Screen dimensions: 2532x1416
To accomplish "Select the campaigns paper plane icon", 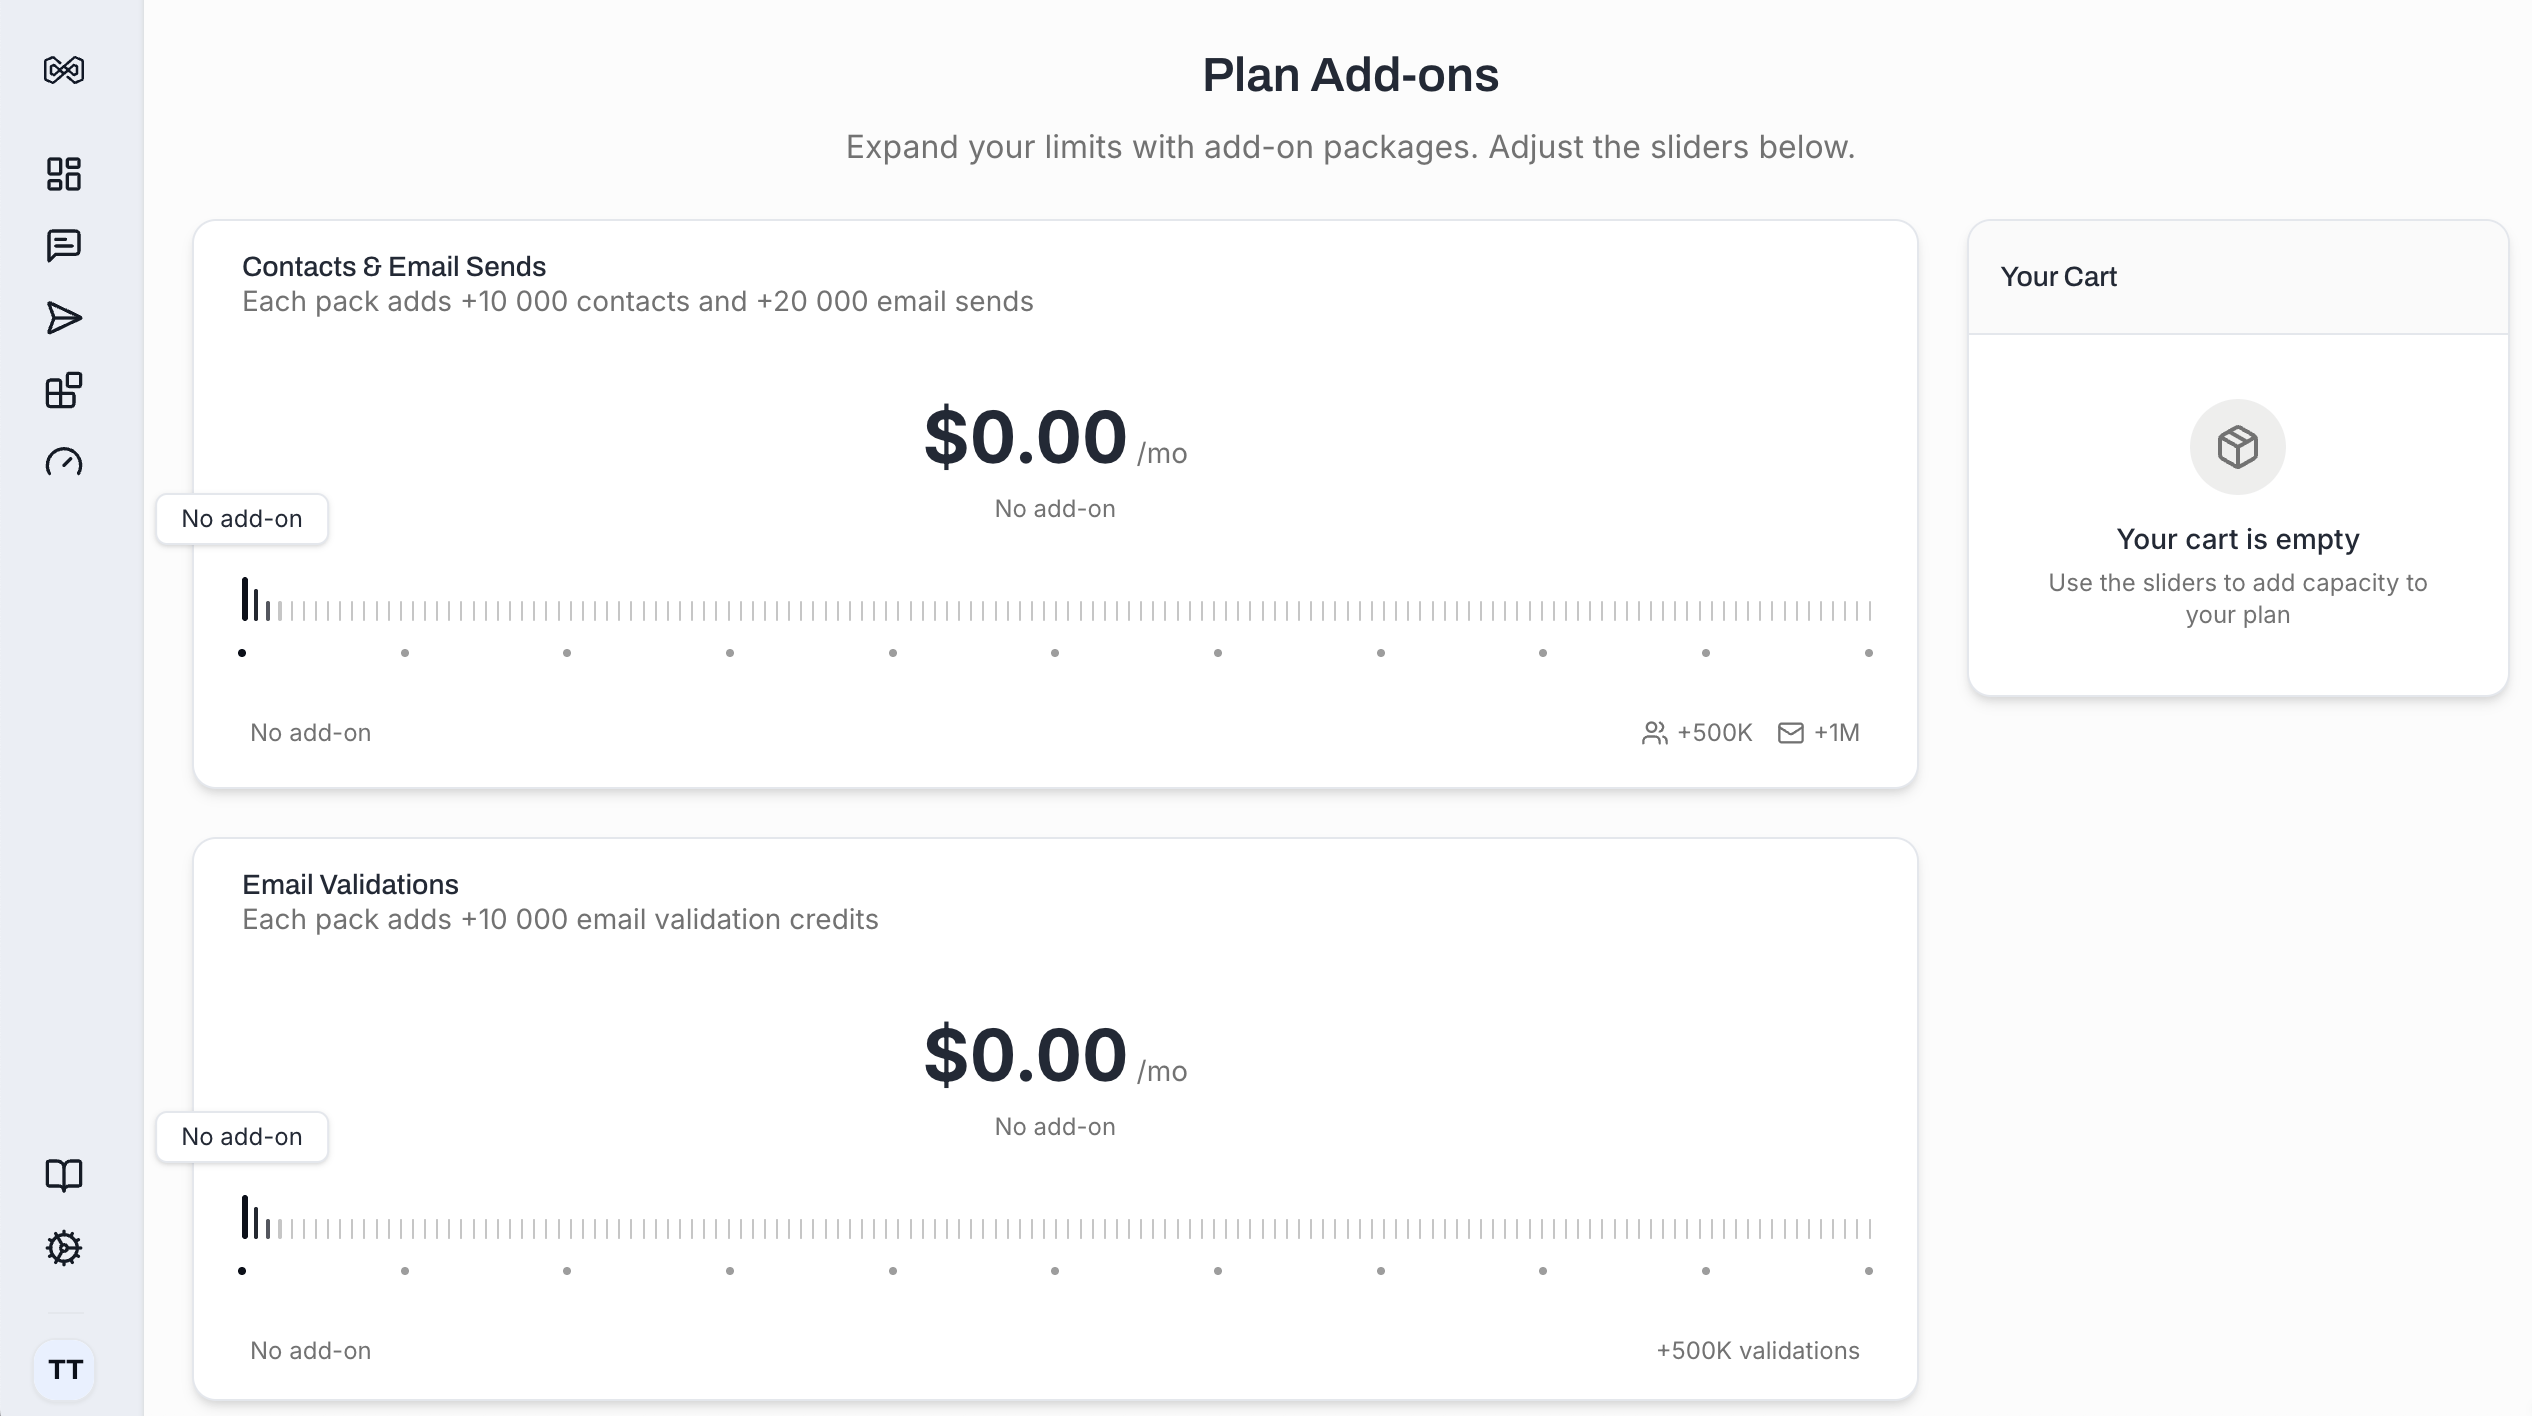I will (64, 319).
